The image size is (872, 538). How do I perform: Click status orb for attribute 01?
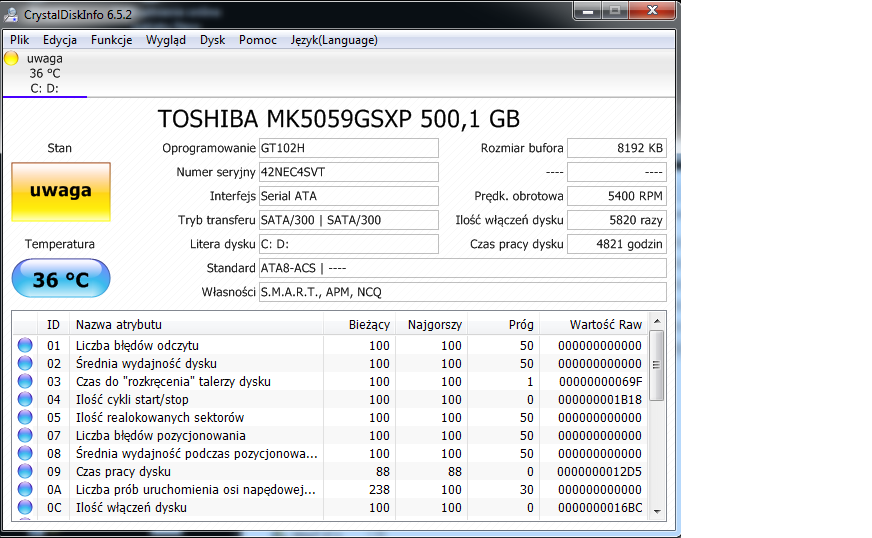pos(25,345)
